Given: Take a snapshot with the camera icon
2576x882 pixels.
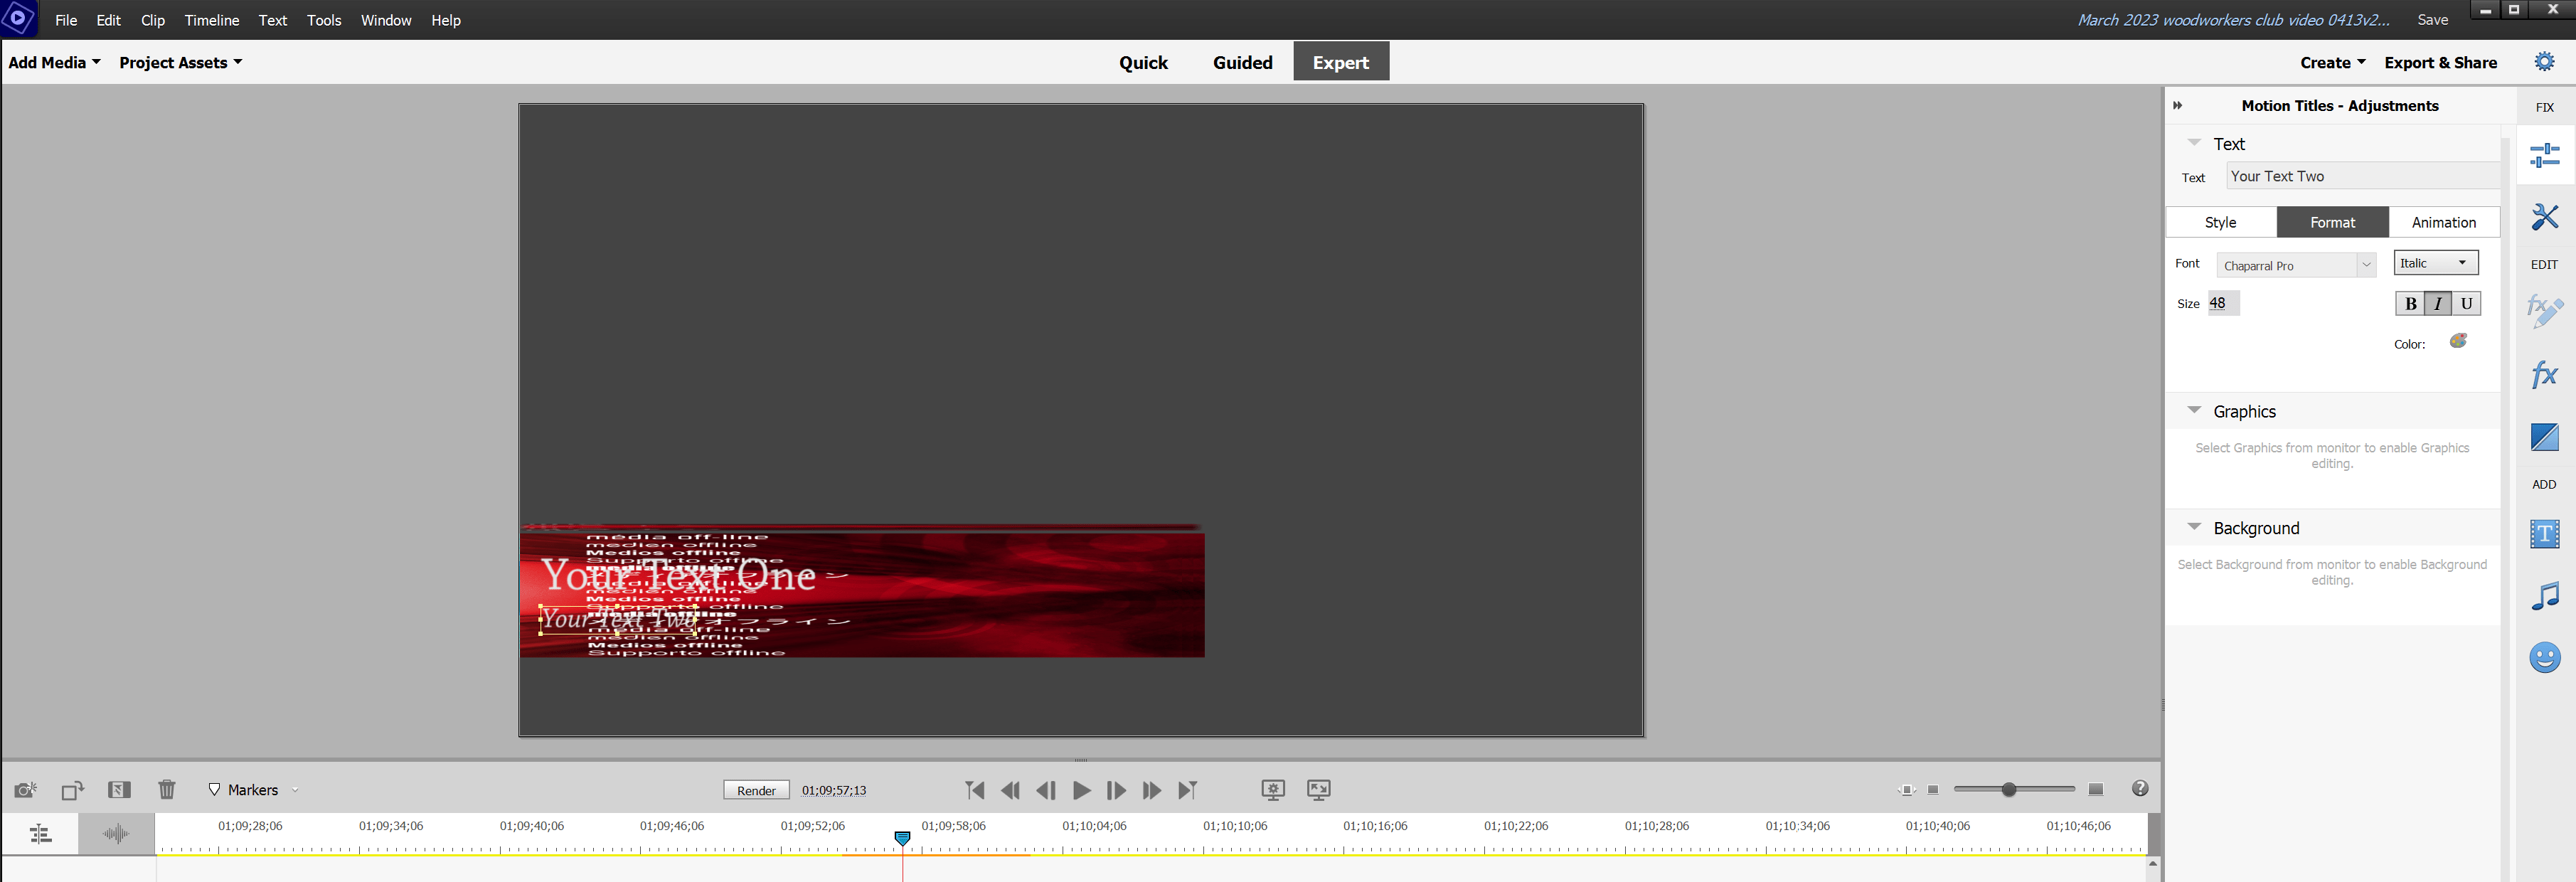Looking at the screenshot, I should click(25, 790).
